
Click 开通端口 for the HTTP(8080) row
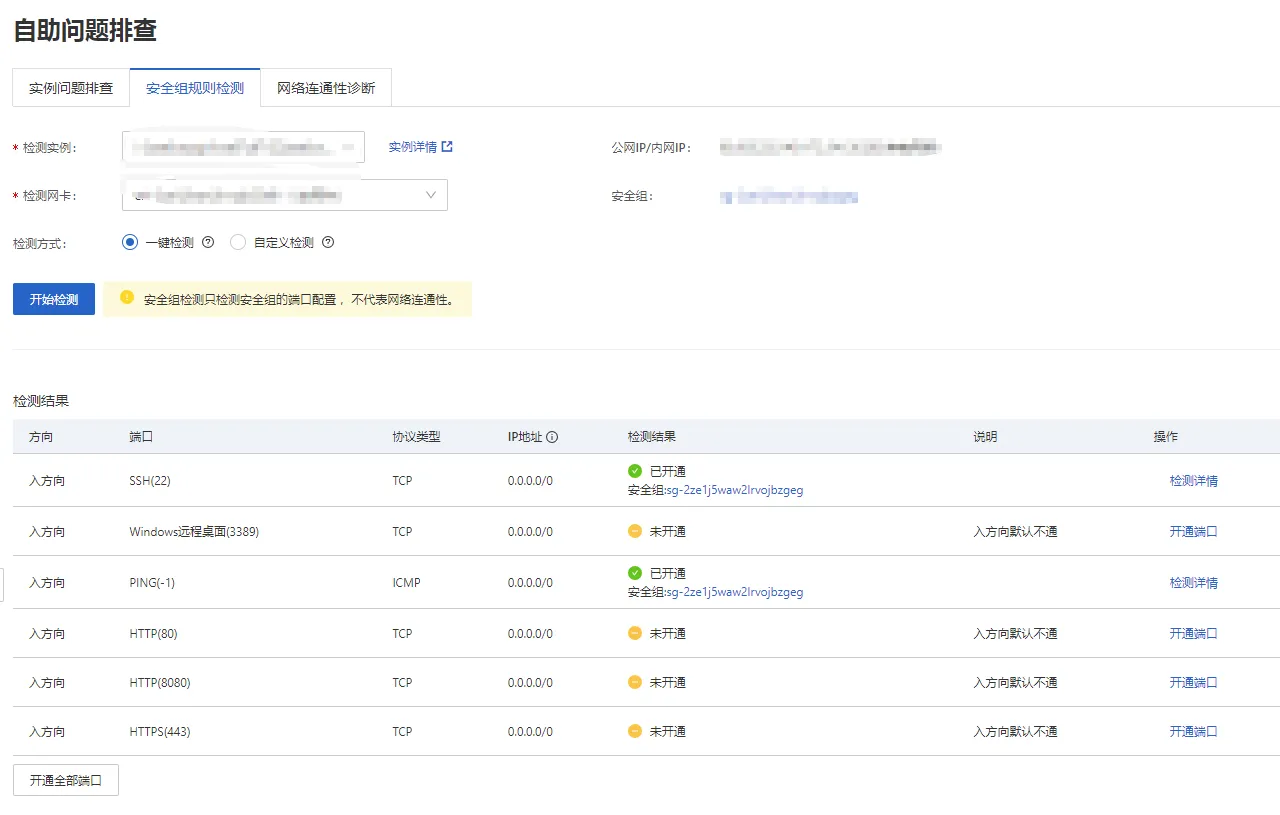1193,683
